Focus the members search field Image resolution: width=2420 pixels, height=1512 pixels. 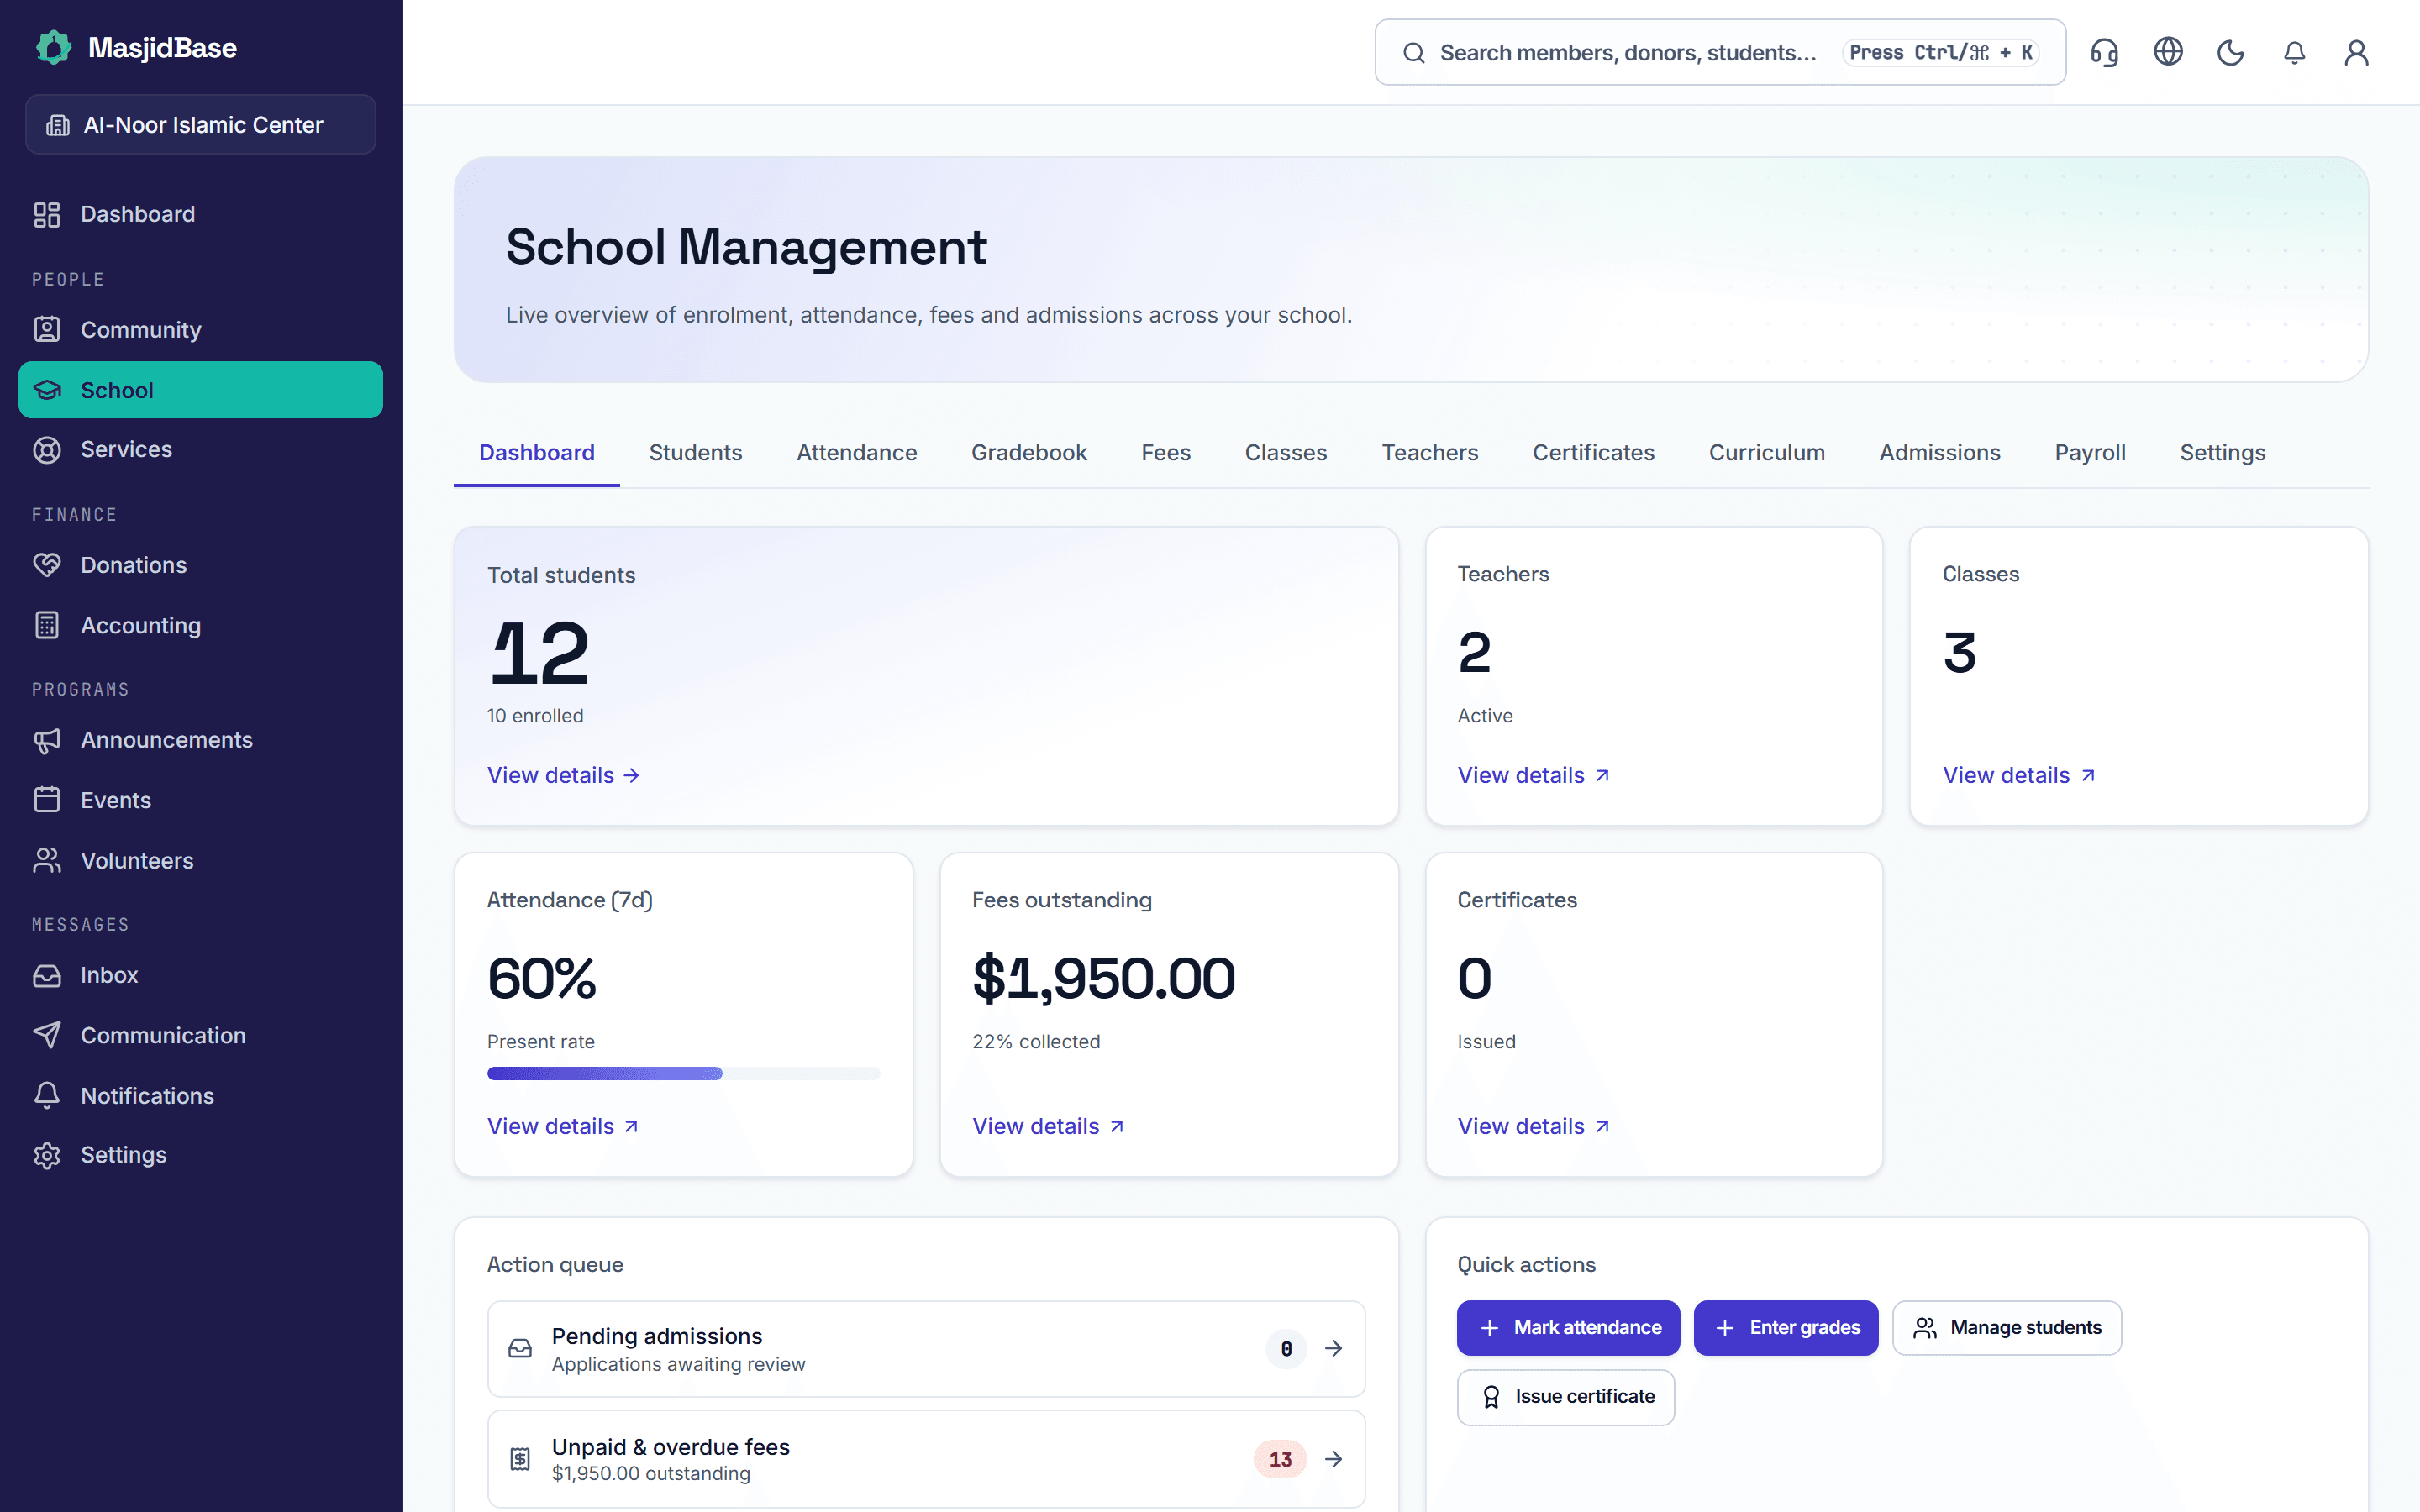(x=1720, y=52)
